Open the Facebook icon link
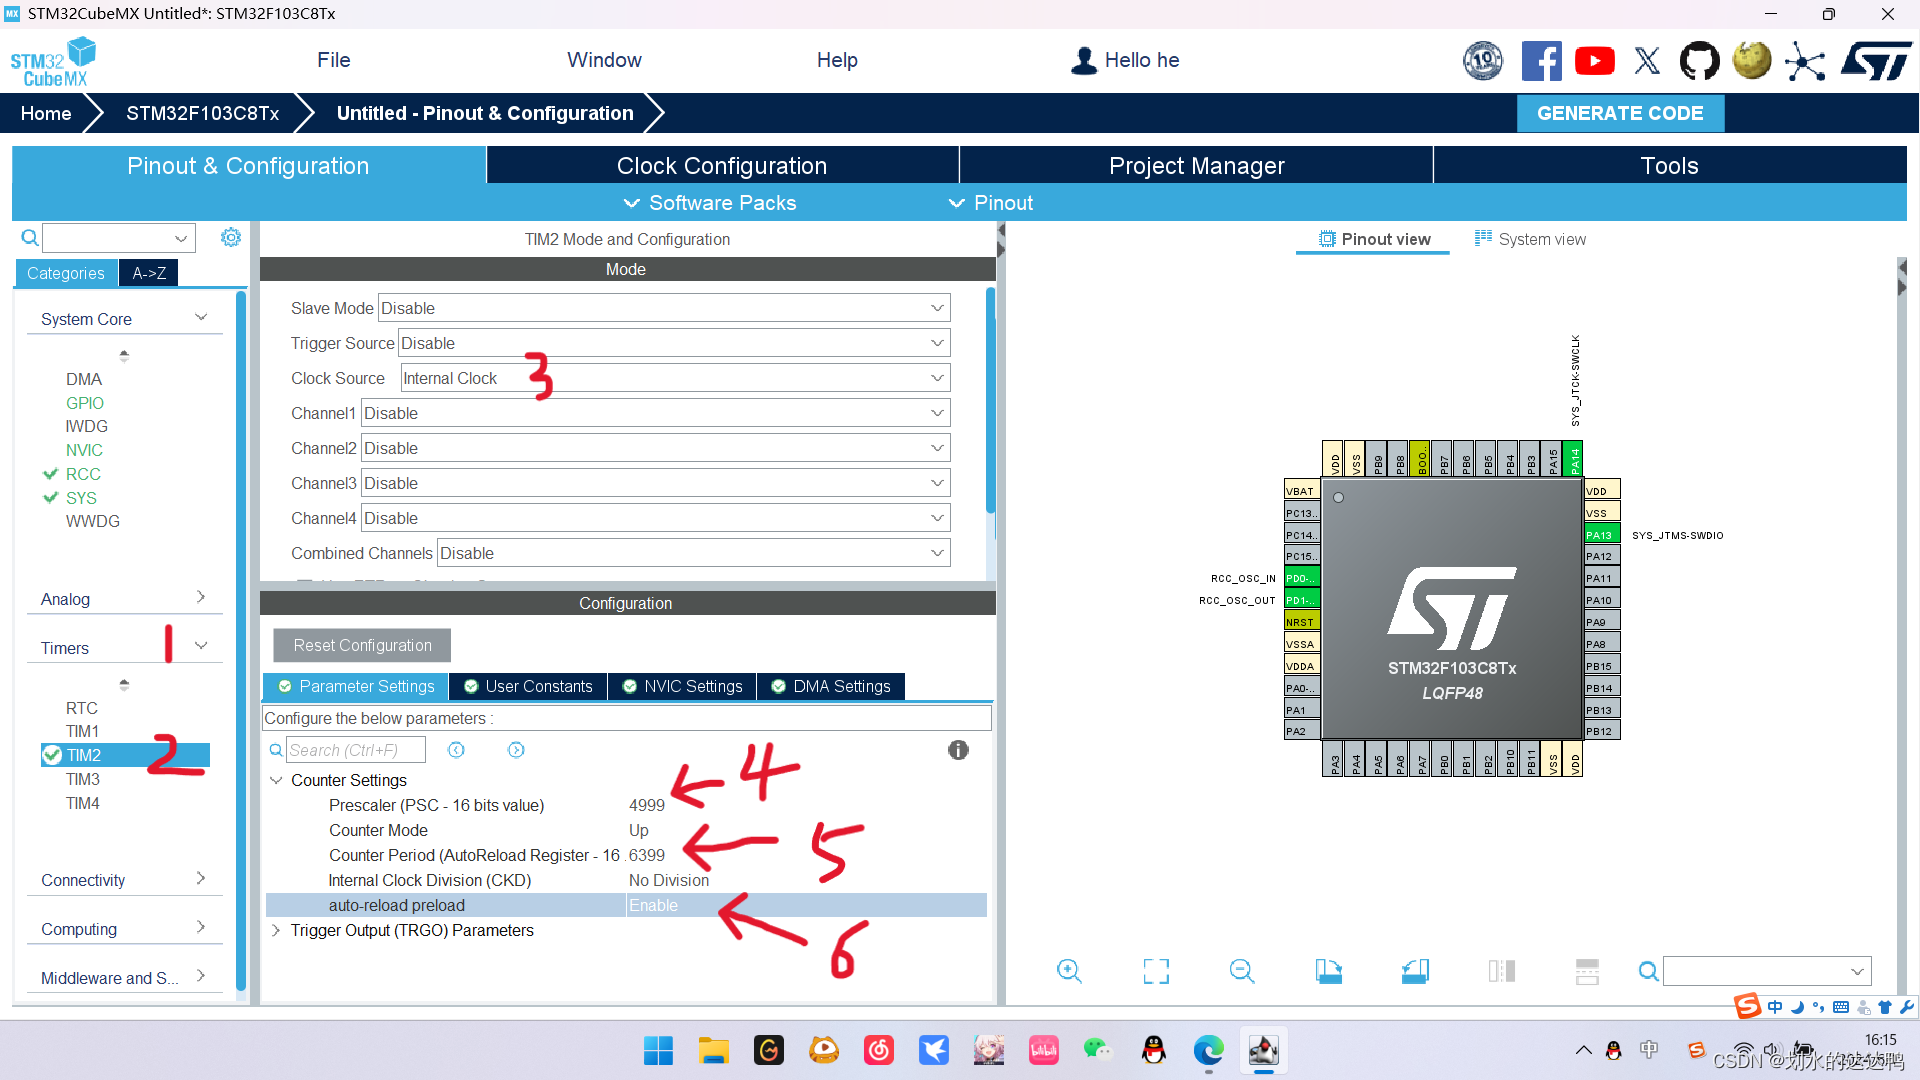The height and width of the screenshot is (1080, 1920). pos(1541,61)
